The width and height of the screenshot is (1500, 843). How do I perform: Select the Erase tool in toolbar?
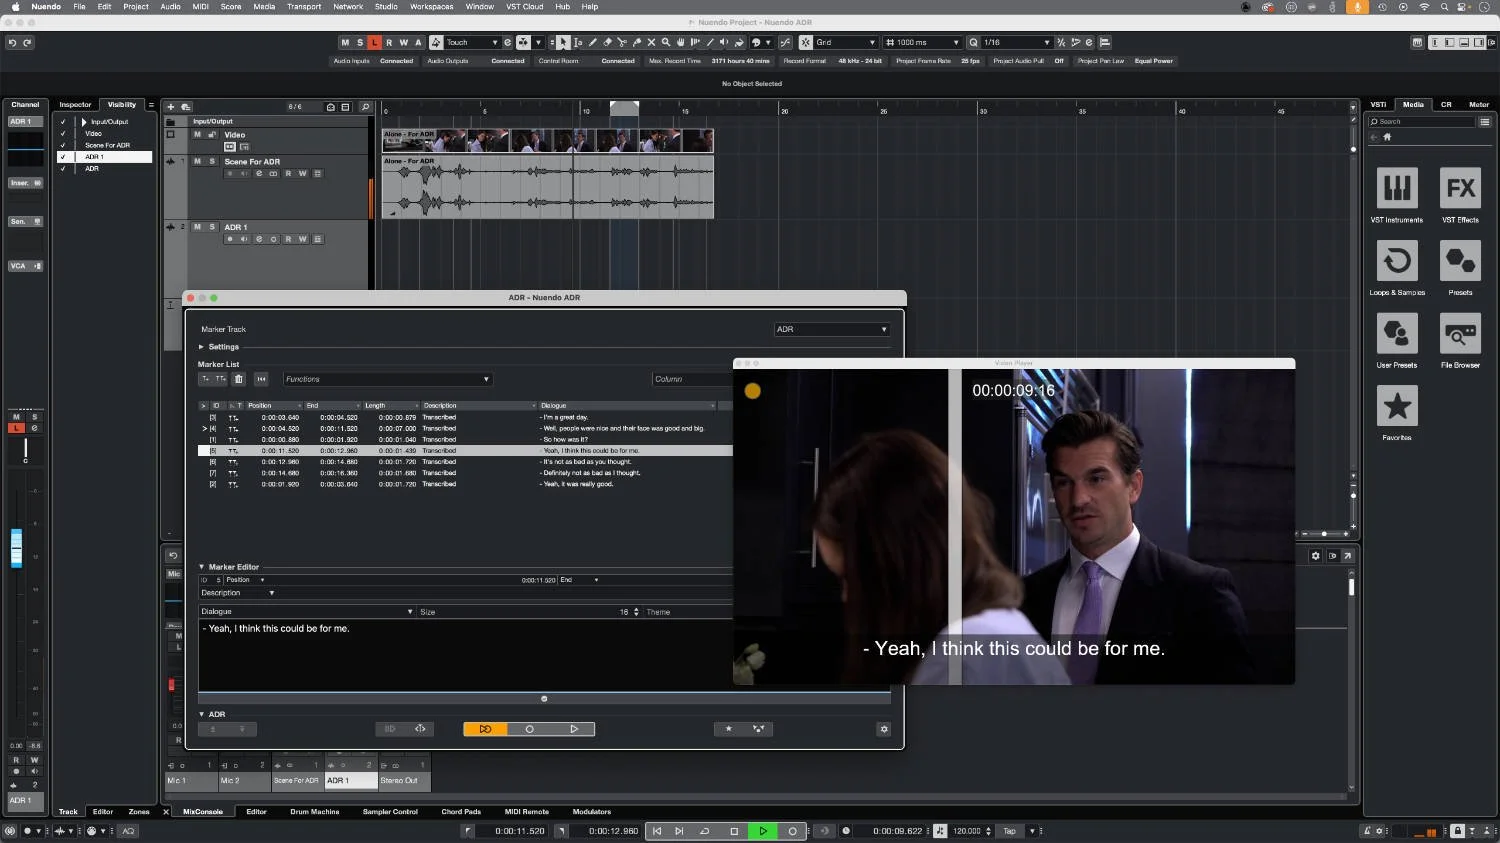coord(607,42)
